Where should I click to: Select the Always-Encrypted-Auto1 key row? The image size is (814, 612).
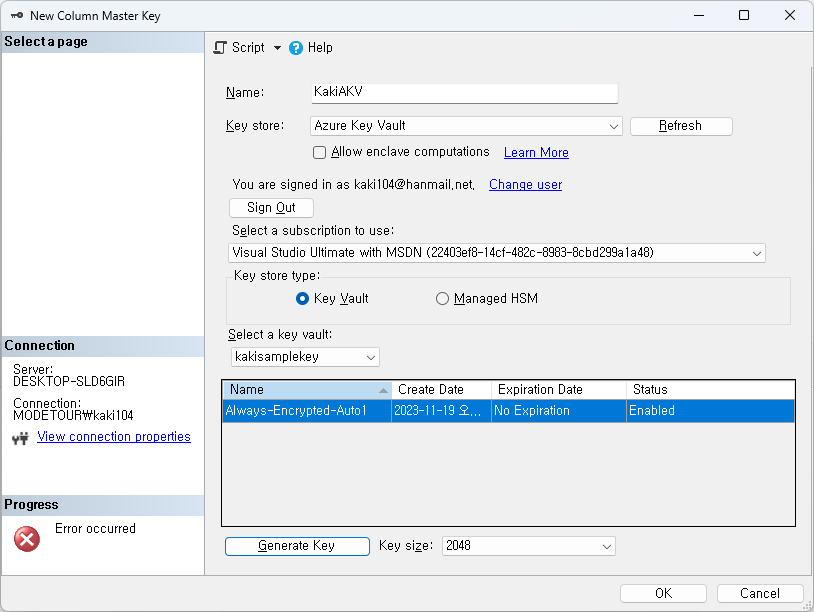(508, 411)
